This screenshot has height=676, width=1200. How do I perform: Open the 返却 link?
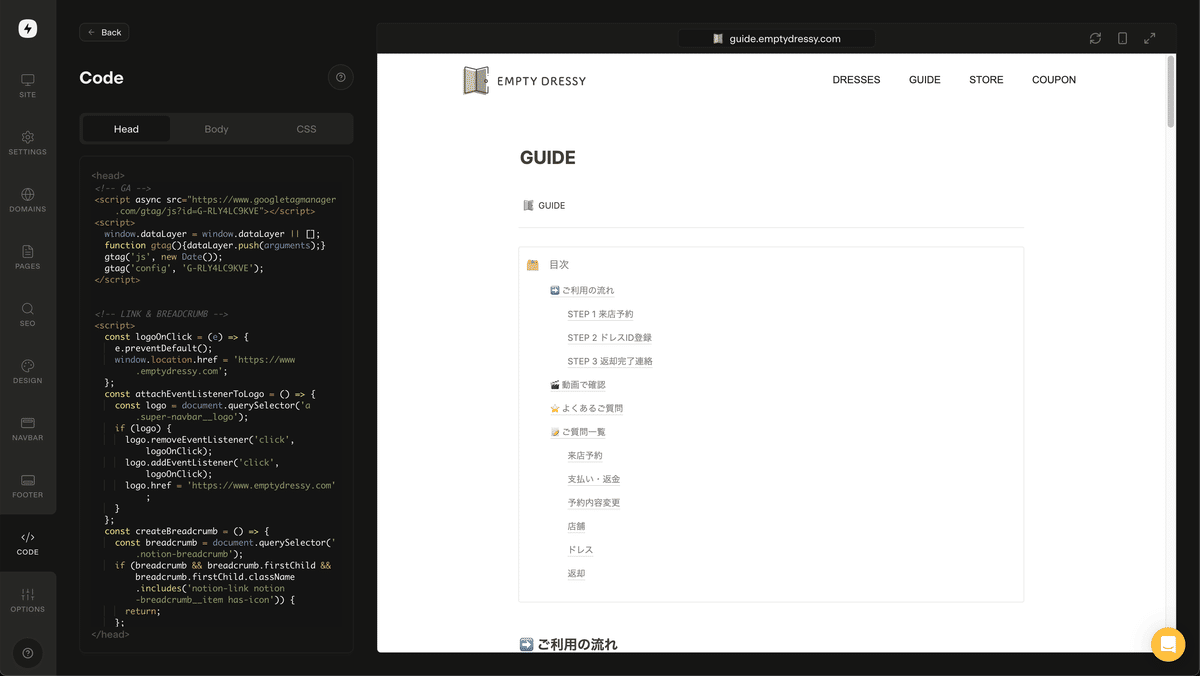click(576, 574)
